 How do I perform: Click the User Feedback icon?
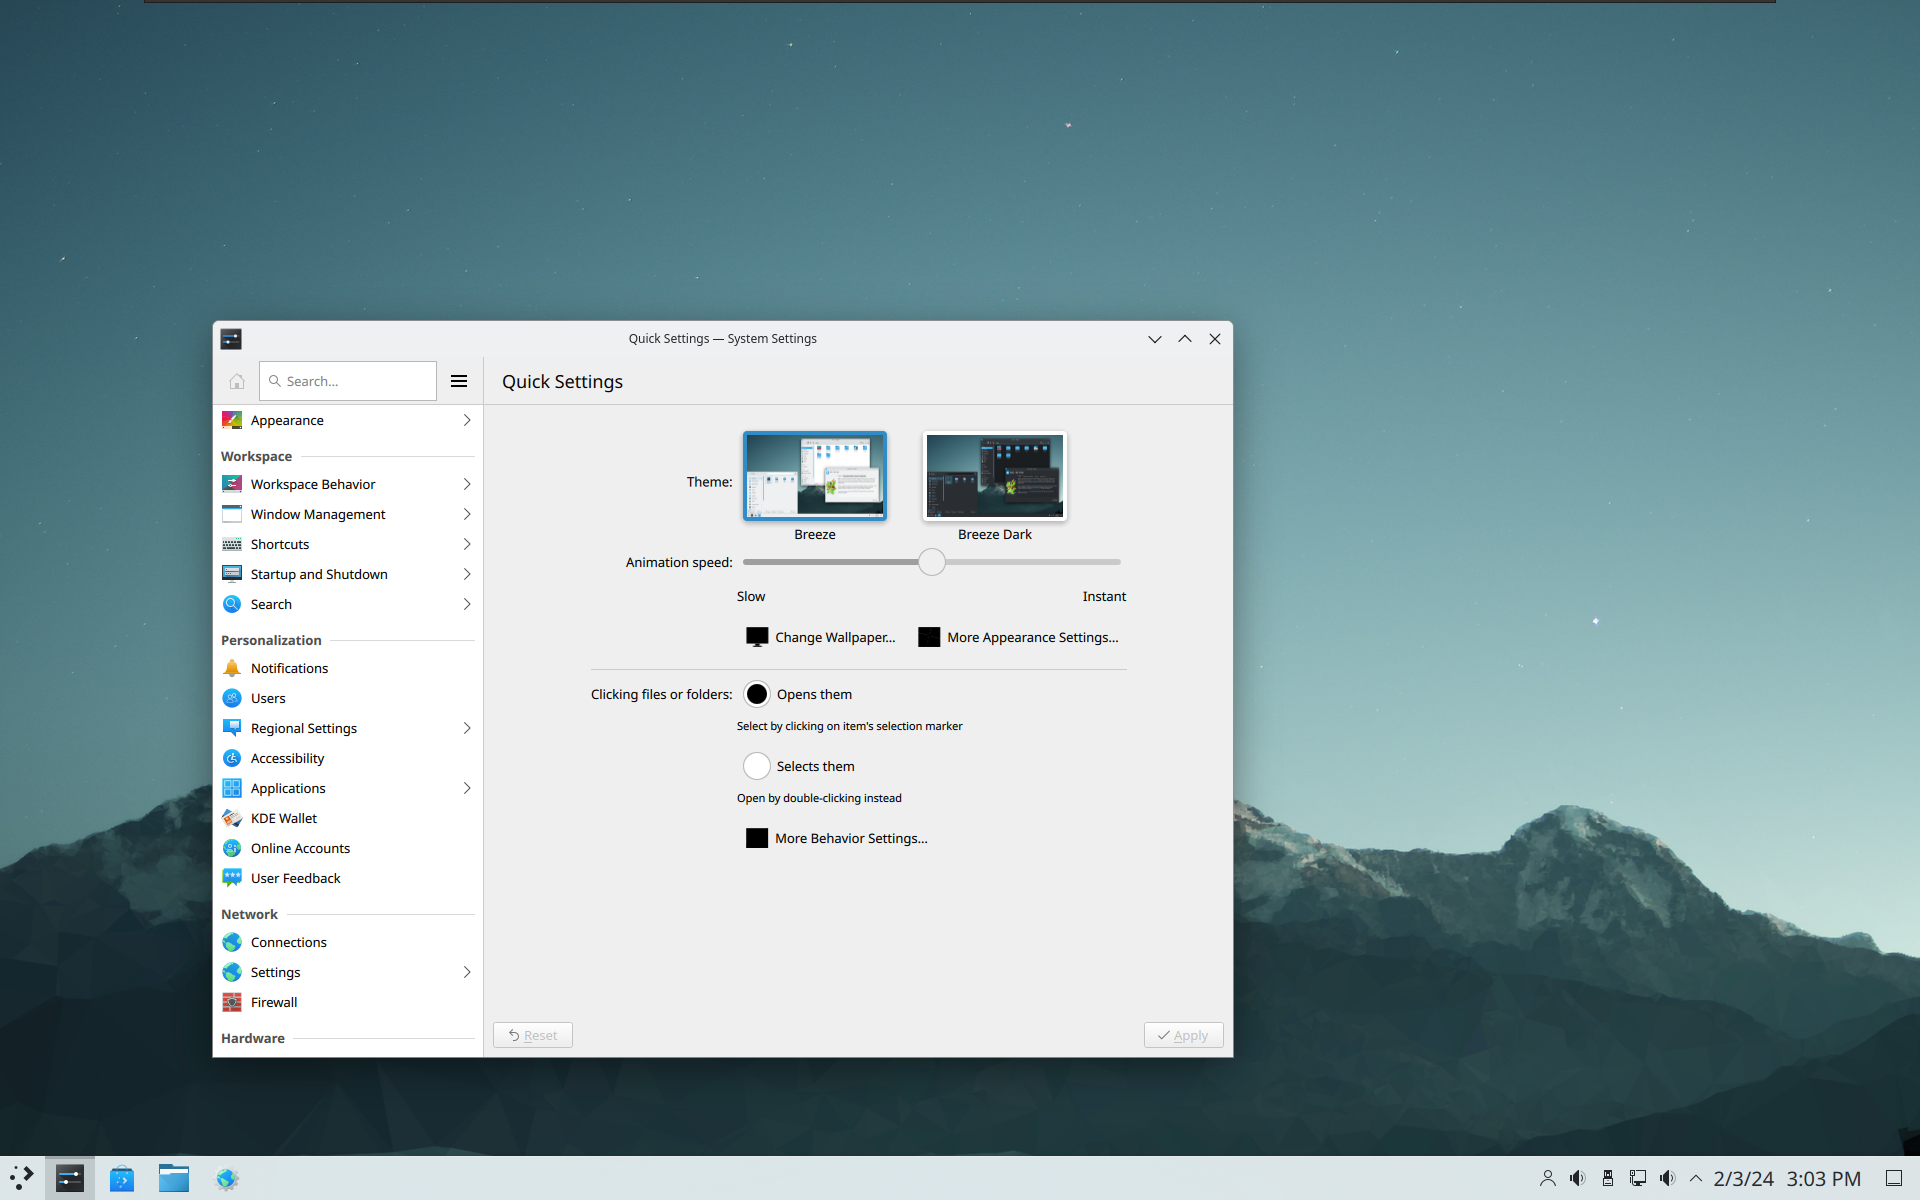pos(232,878)
